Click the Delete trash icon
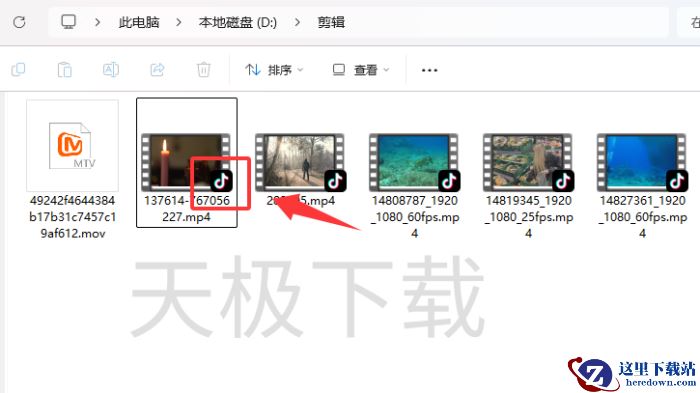The height and width of the screenshot is (393, 700). 204,70
